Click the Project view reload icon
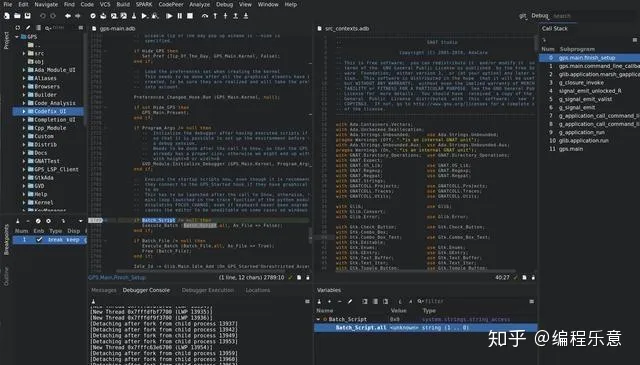Image resolution: width=640 pixels, height=365 pixels. click(18, 28)
